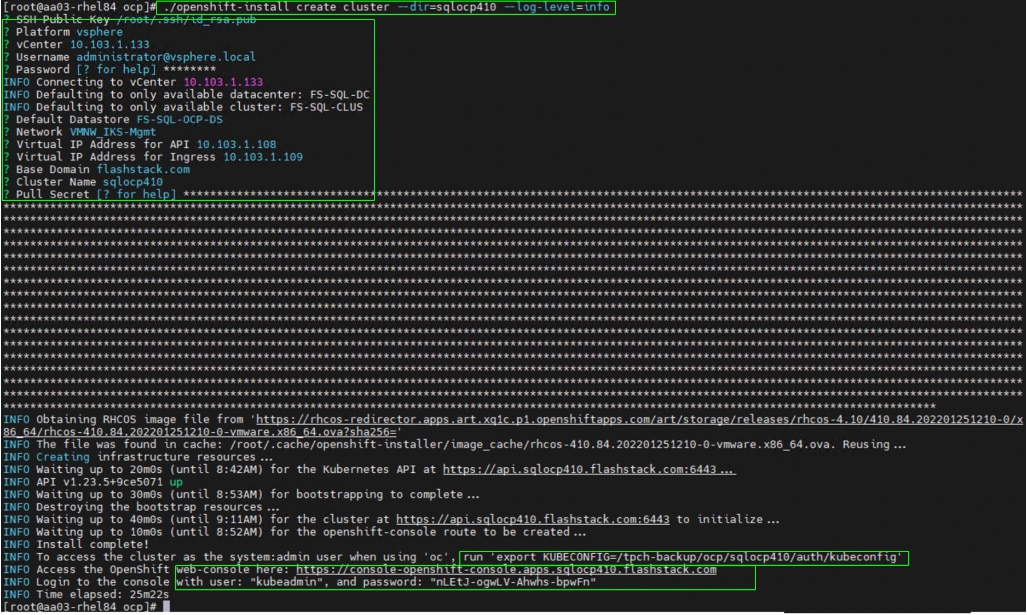Click the magenta vCenter IP in Connecting line
Image resolution: width=1027 pixels, height=615 pixels.
click(x=223, y=82)
